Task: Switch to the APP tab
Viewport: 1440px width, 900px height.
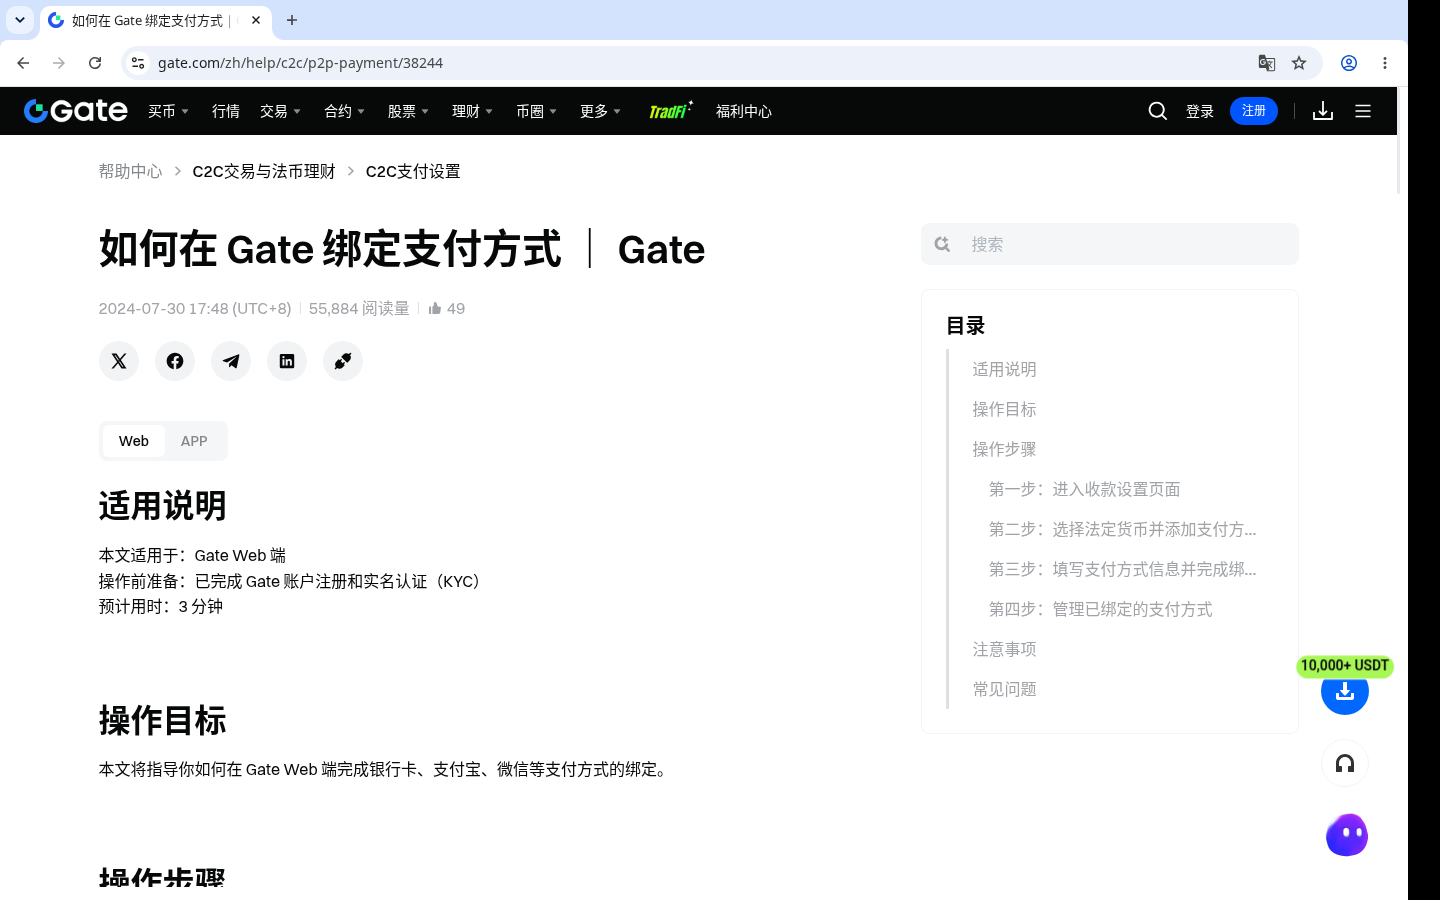Action: pos(194,441)
